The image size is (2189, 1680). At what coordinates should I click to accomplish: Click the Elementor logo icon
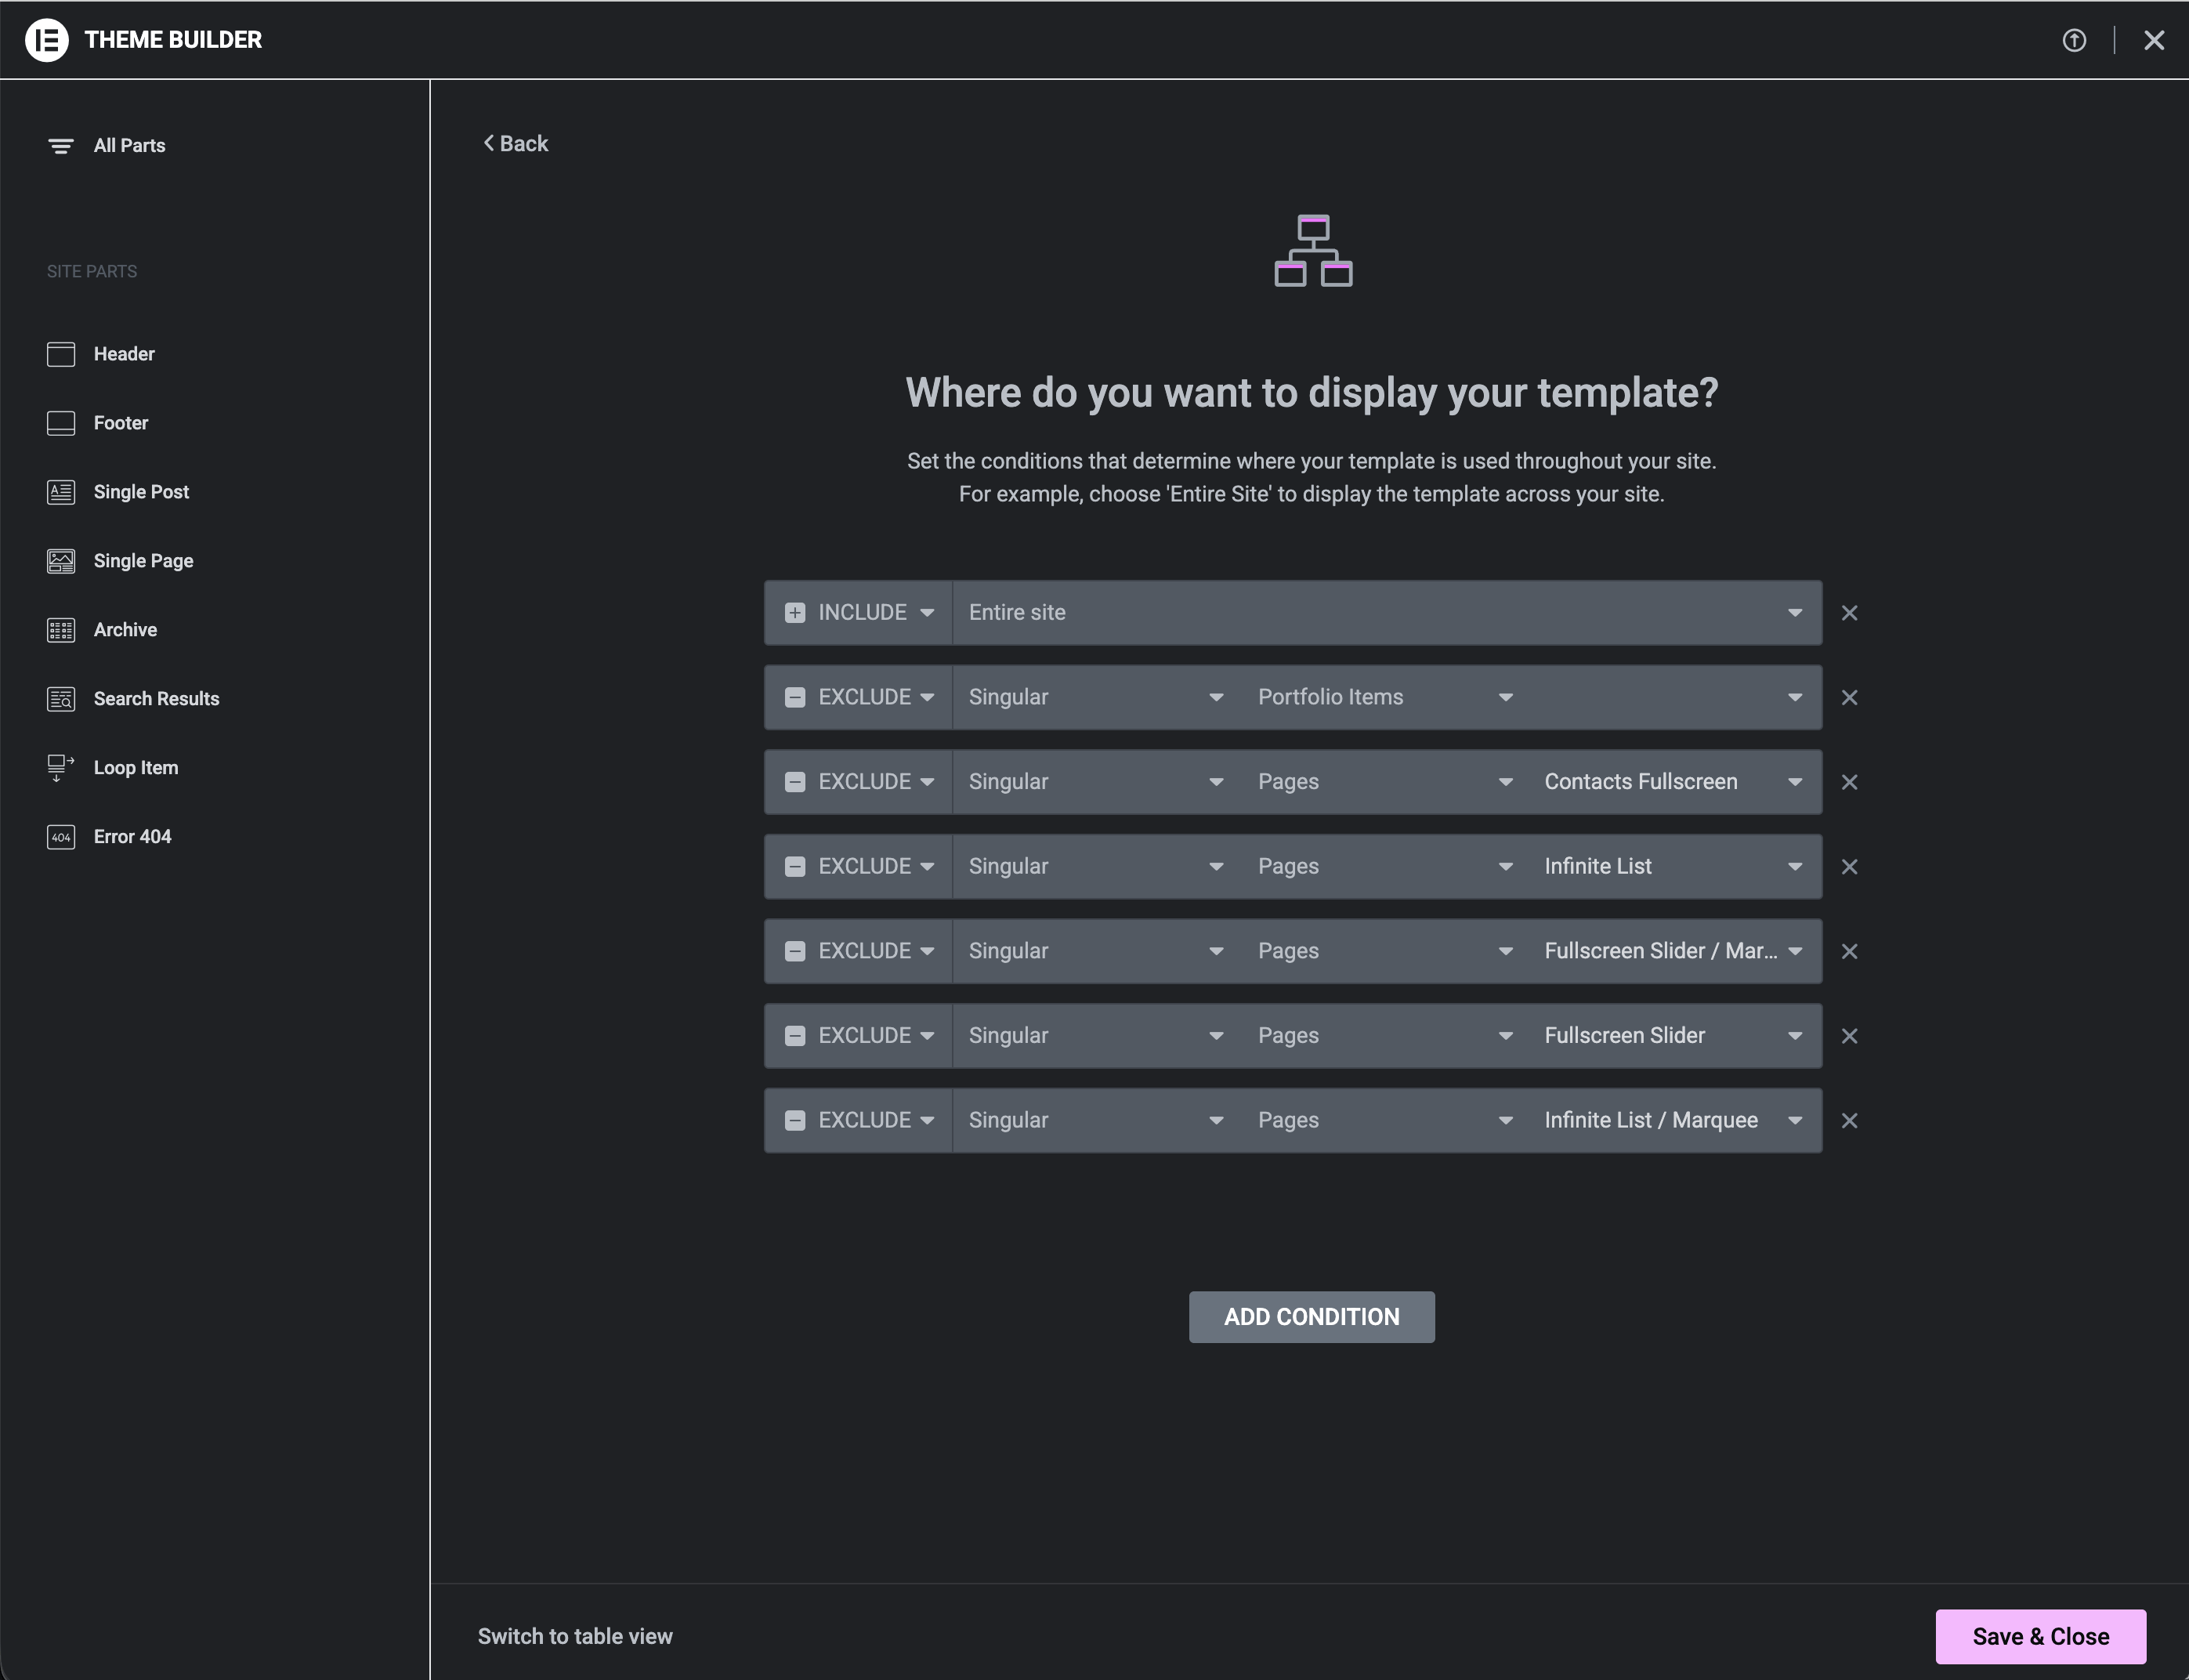[x=46, y=40]
